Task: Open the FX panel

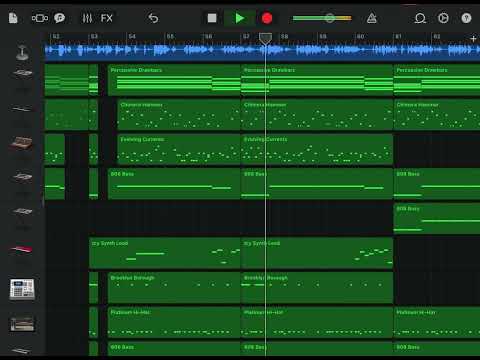Action: pos(107,18)
